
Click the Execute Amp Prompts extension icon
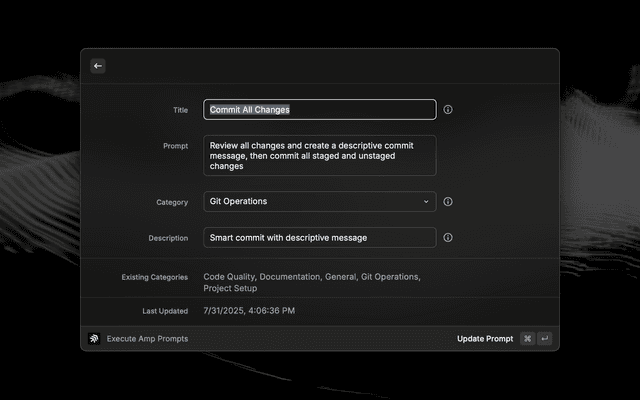[x=94, y=339]
